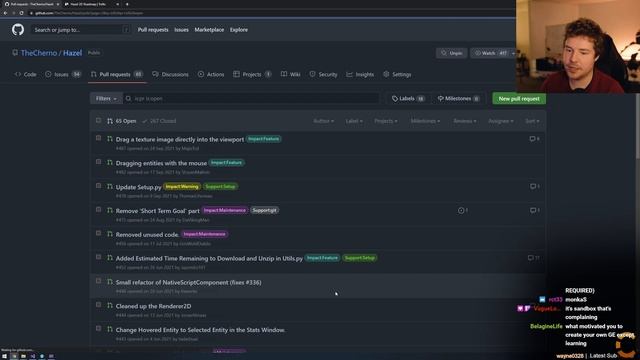Viewport: 640px width, 360px height.
Task: Reload the page with browser refresh icon
Action: pyautogui.click(x=21, y=13)
